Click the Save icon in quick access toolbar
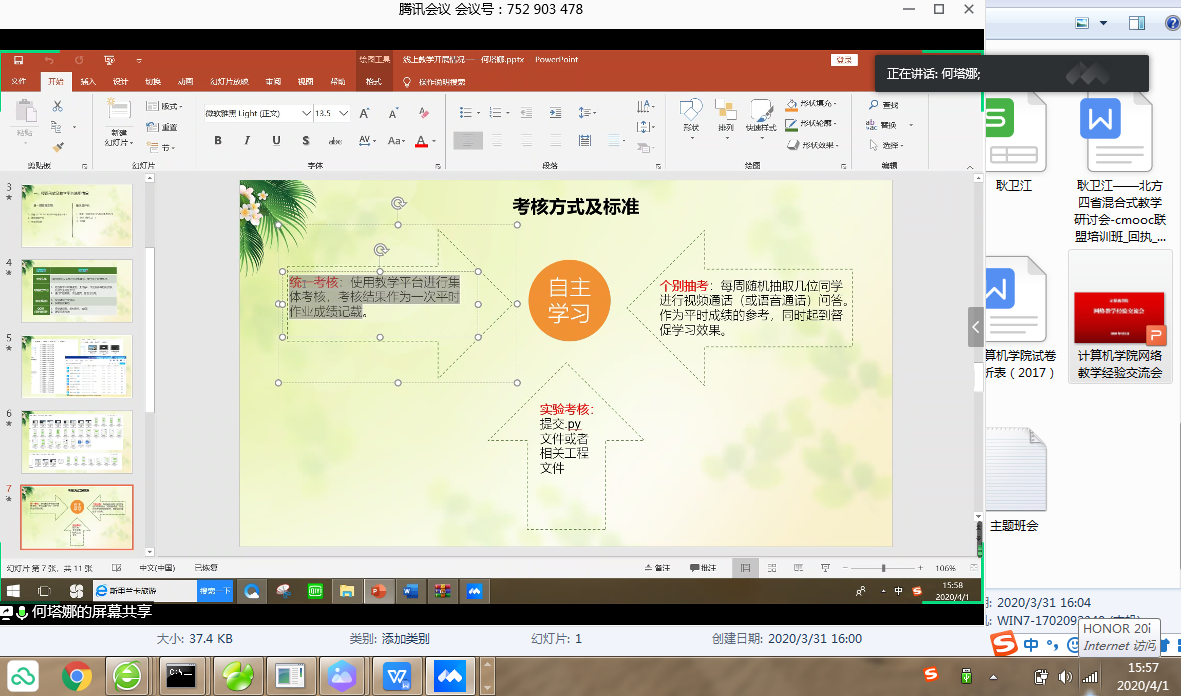The image size is (1181, 696). click(x=18, y=60)
